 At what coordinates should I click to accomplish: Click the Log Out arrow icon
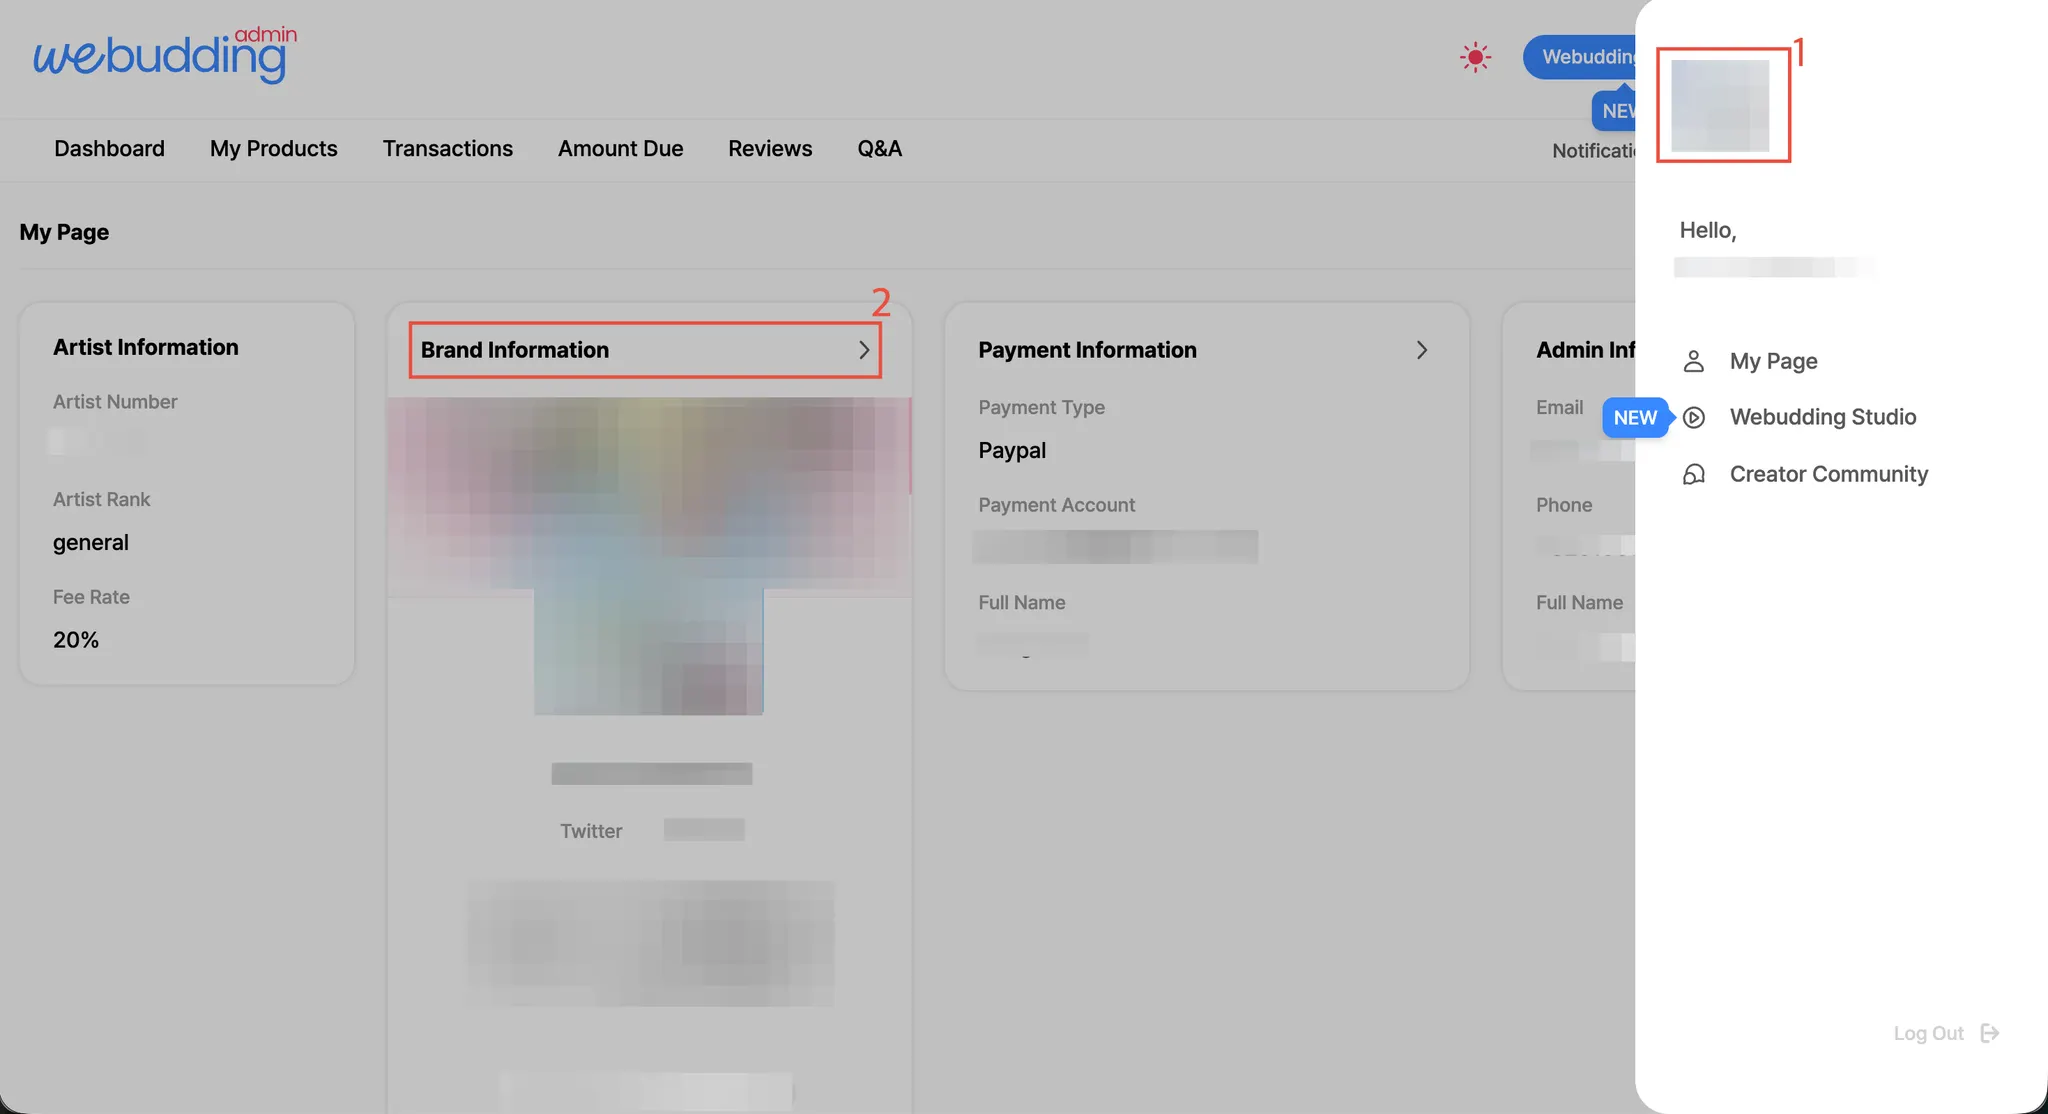point(1990,1033)
